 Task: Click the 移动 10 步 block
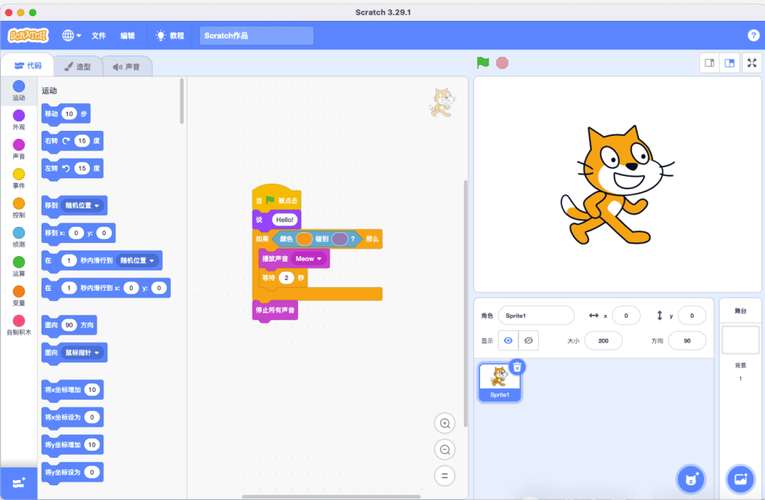(66, 114)
